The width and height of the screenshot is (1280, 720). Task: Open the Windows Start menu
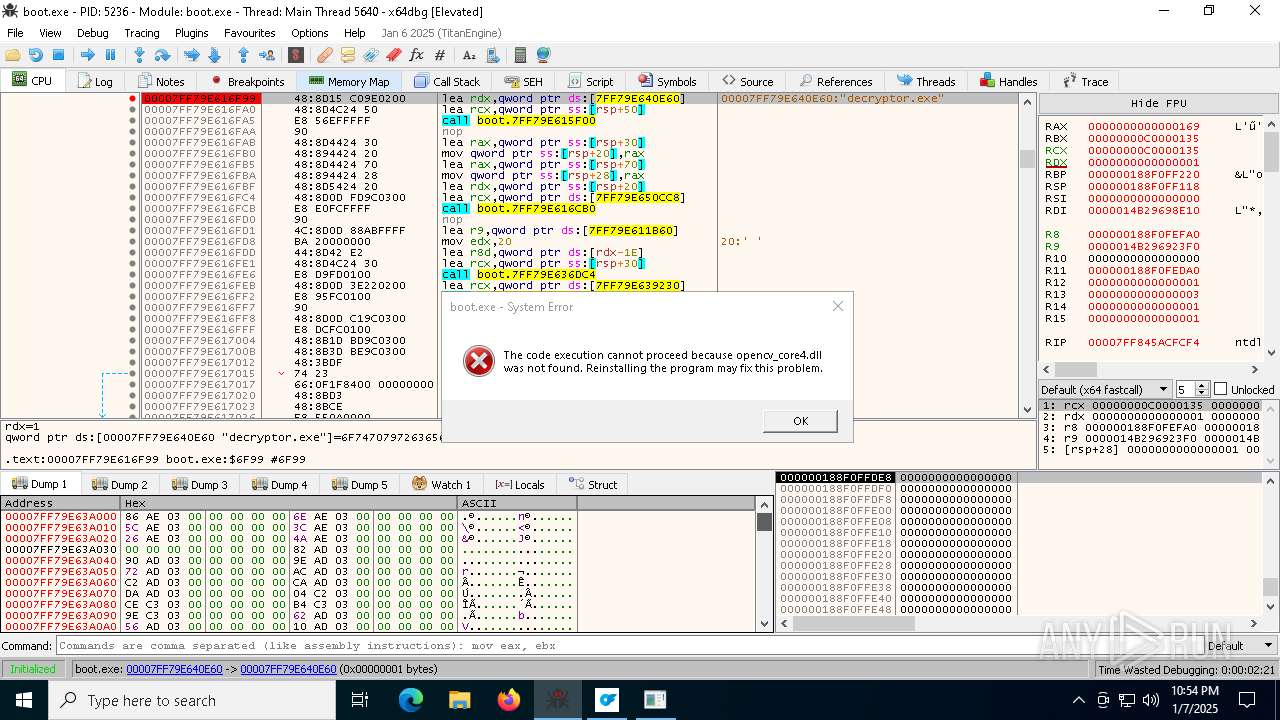[23, 700]
